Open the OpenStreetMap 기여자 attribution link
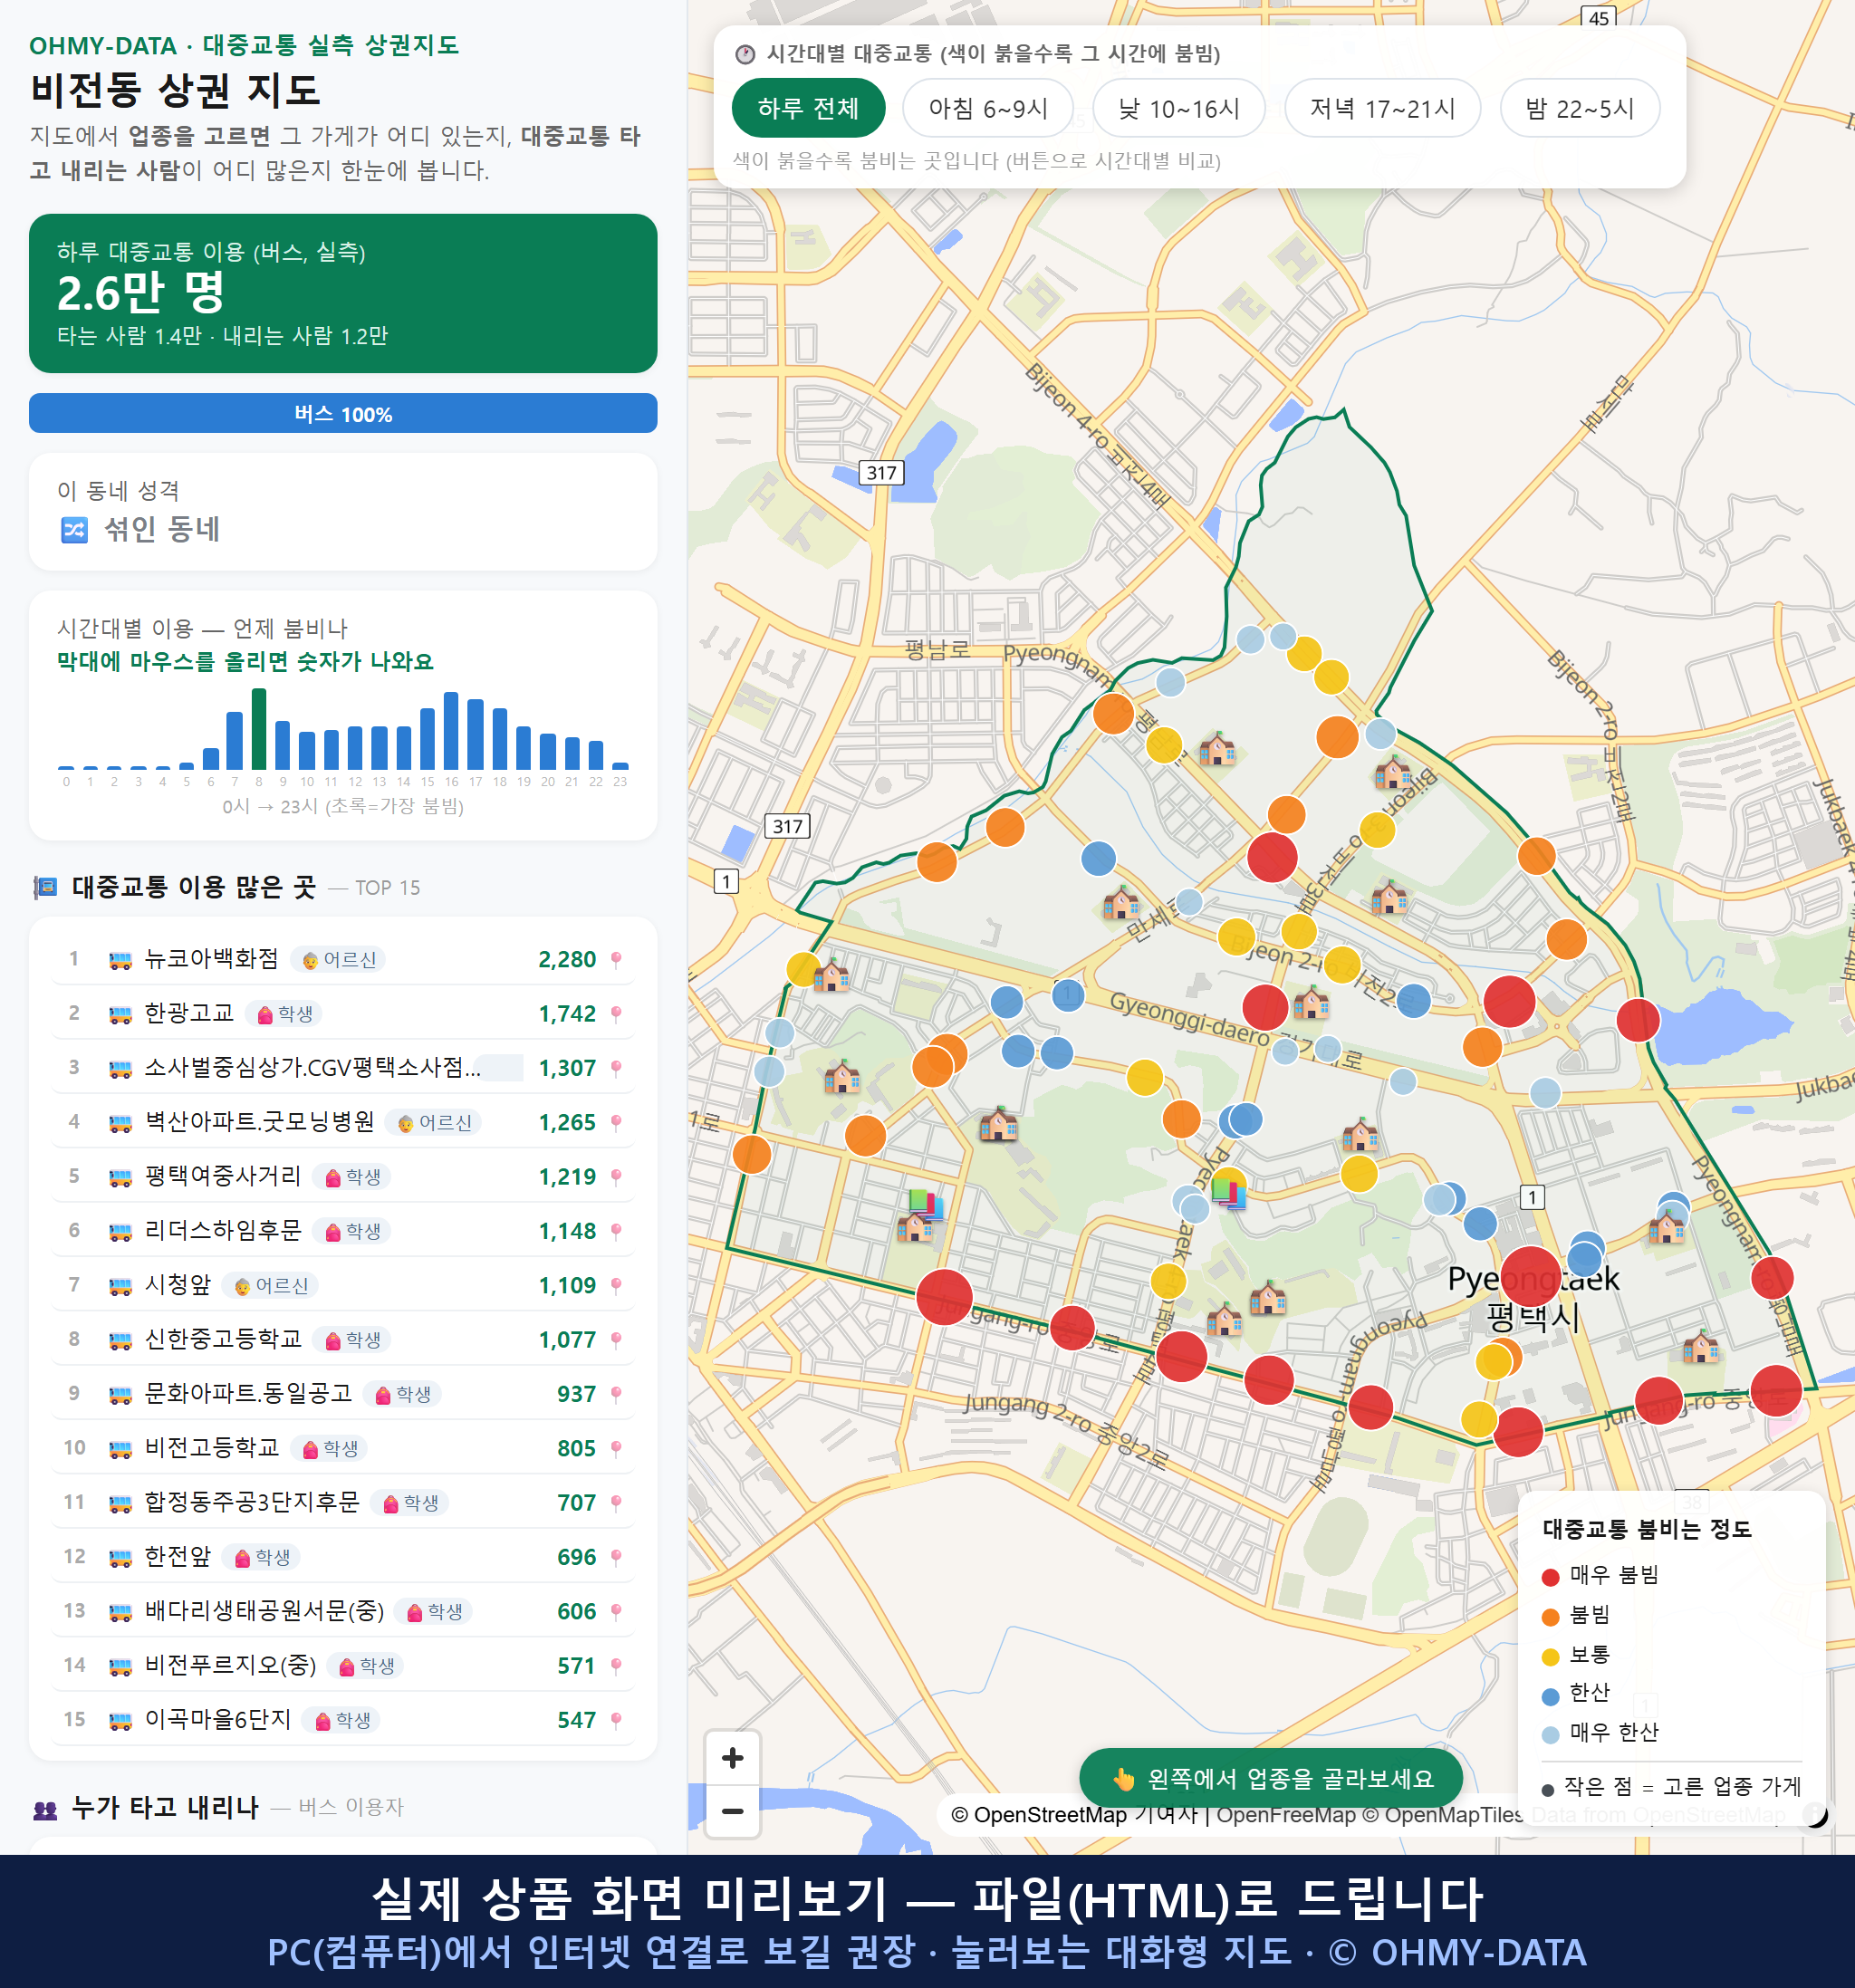This screenshot has width=1855, height=1988. coord(1074,1814)
